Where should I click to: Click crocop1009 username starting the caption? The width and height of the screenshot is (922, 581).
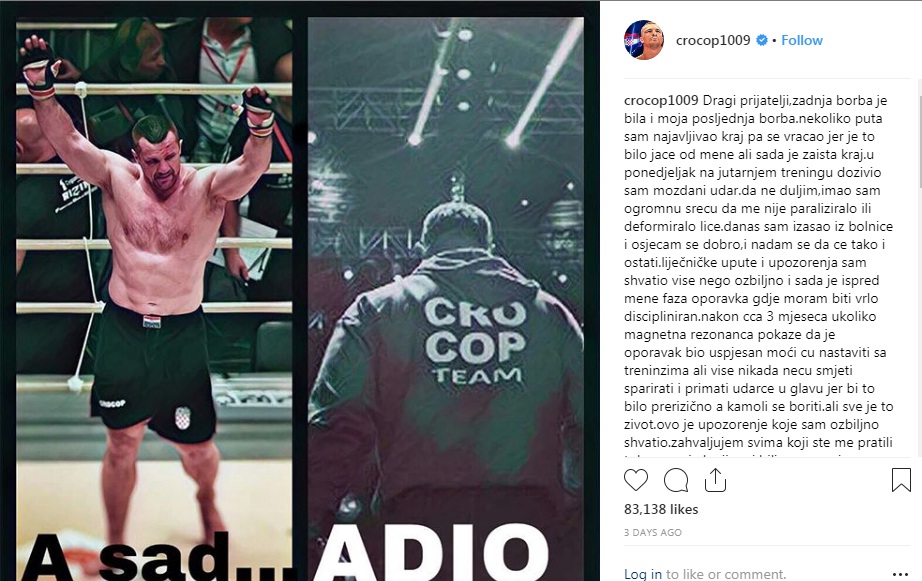tap(661, 100)
